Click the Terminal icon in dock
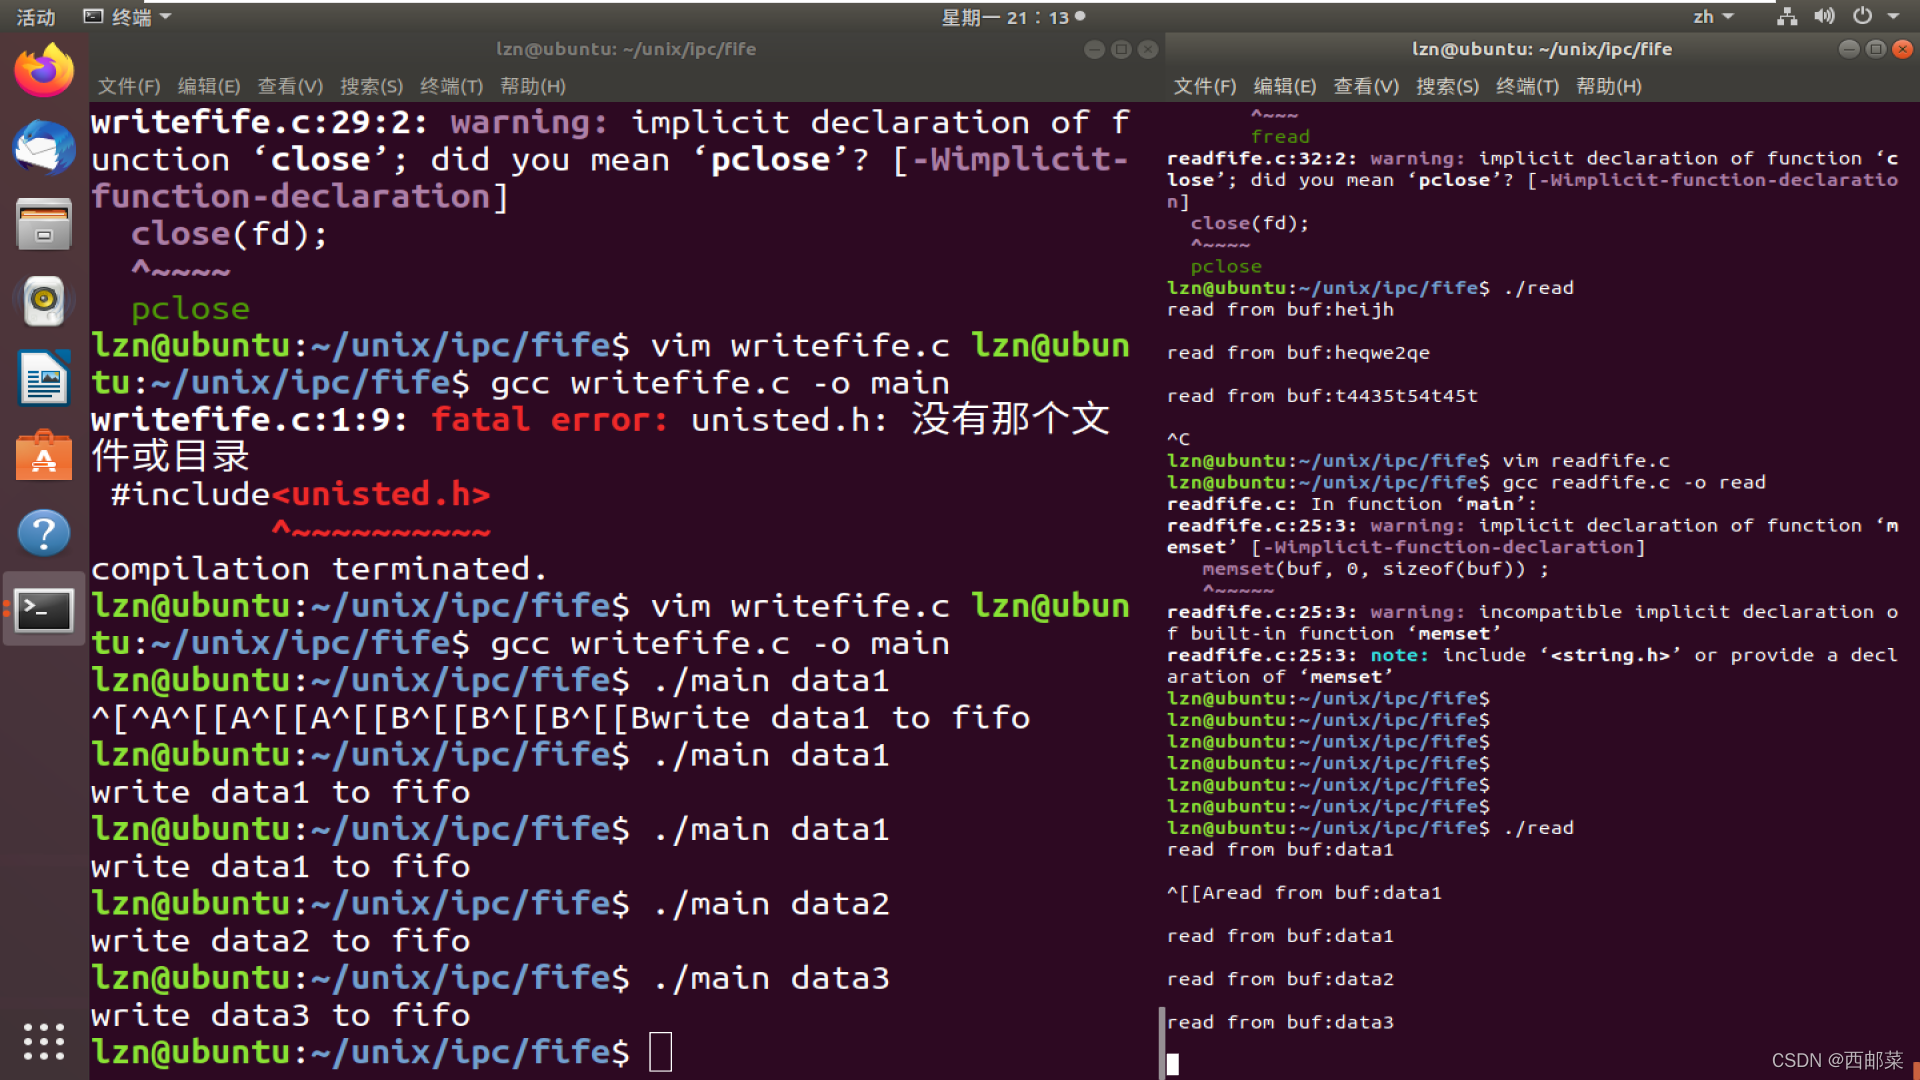The image size is (1920, 1080). coord(44,610)
